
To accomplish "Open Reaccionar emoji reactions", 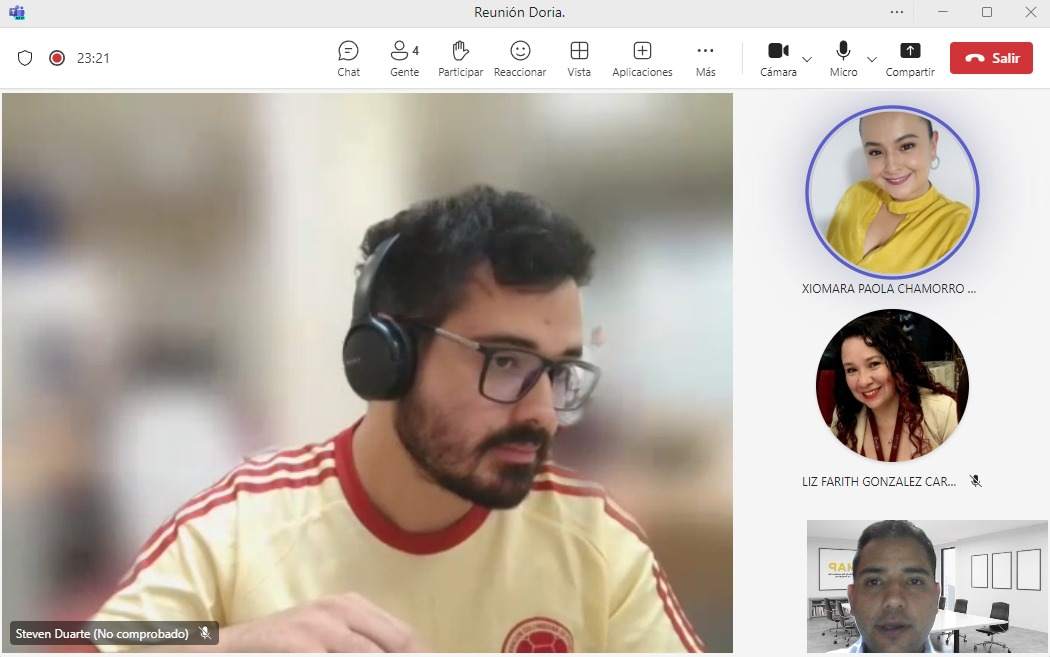I will tap(520, 58).
